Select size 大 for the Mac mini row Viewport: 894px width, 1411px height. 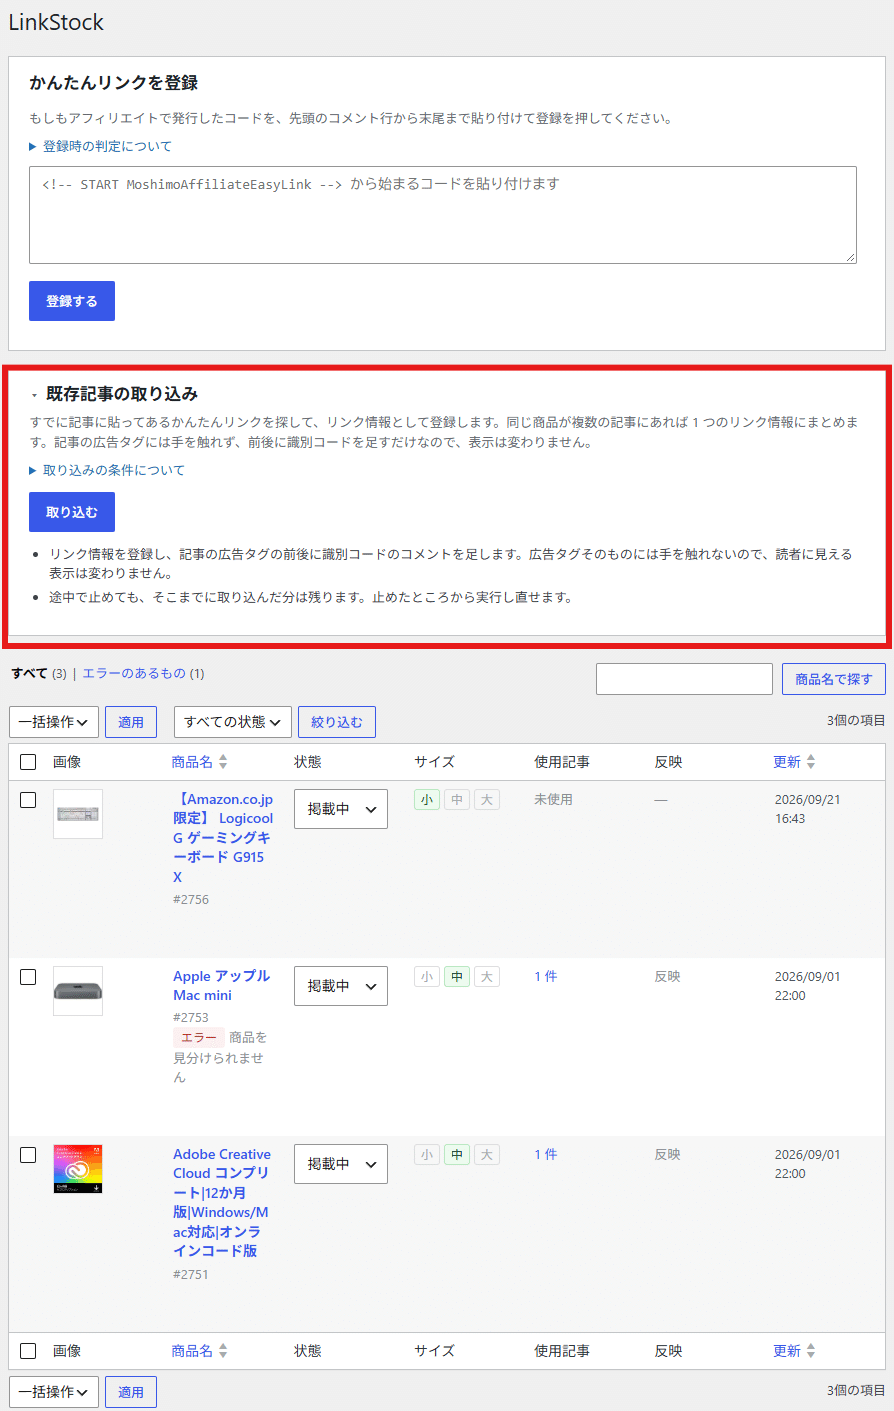click(487, 977)
